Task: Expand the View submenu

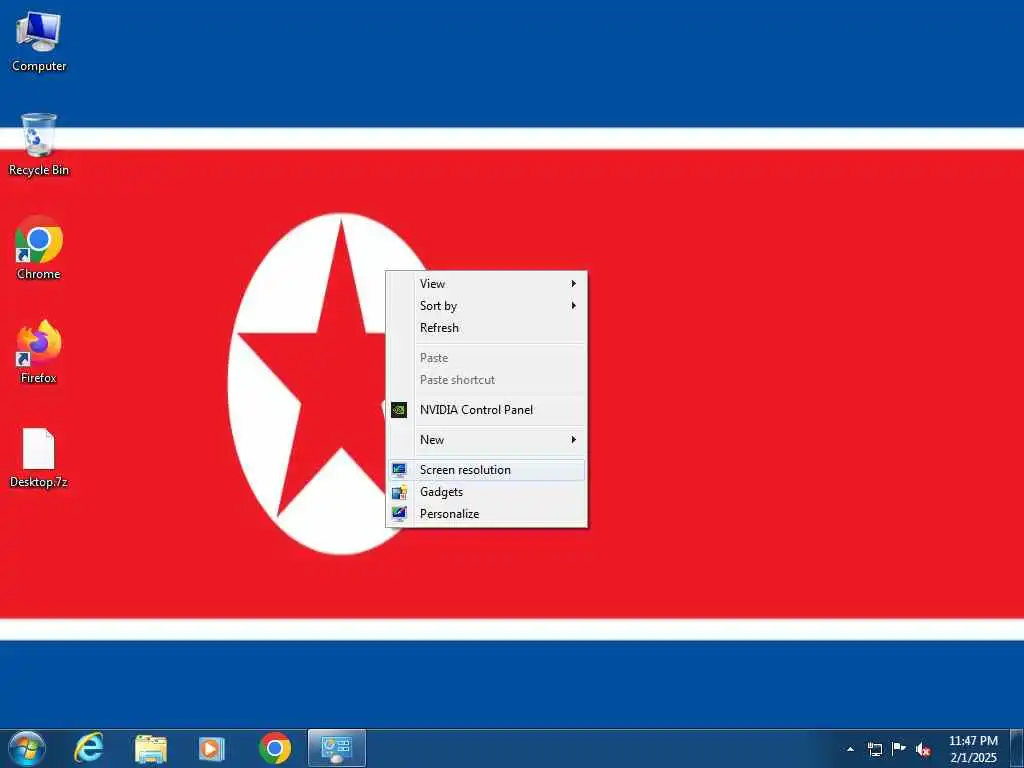Action: [487, 283]
